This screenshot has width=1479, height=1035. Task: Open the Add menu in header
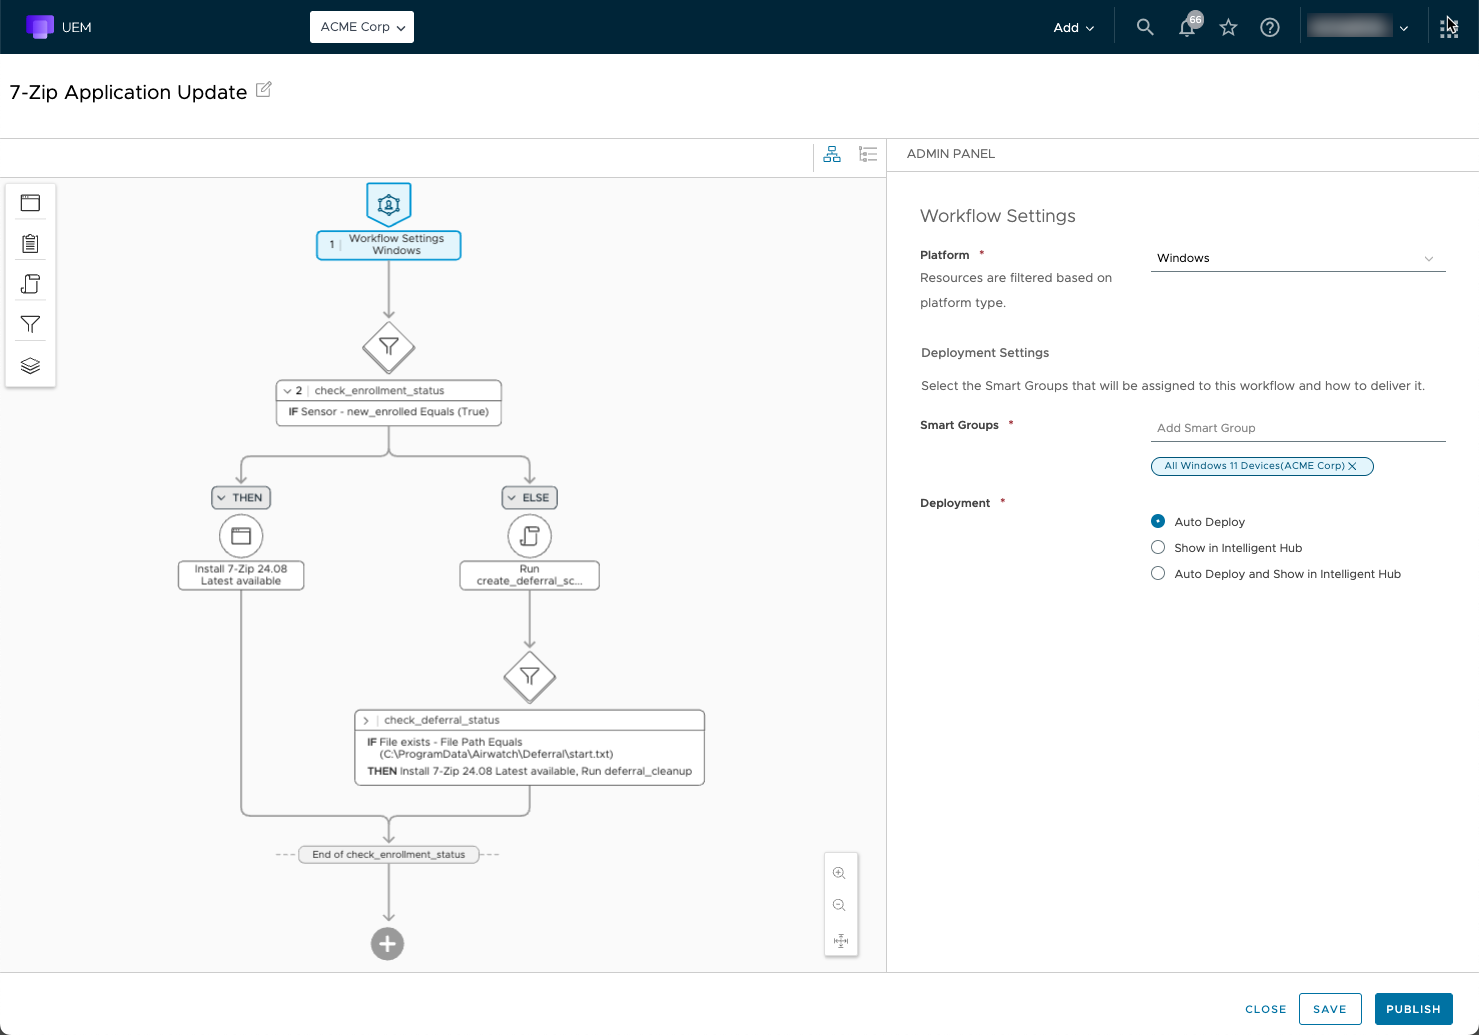[1073, 28]
